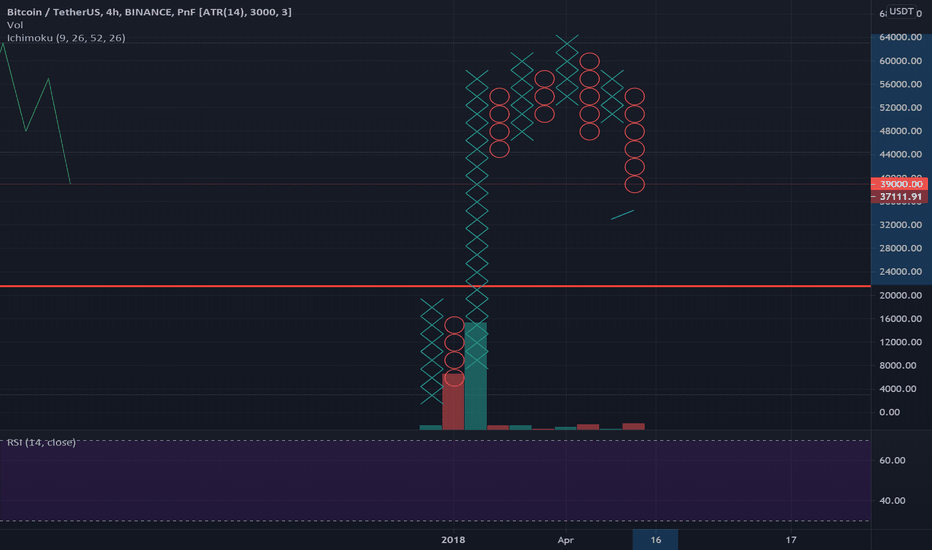Click the 44000.00 price axis label
The width and height of the screenshot is (932, 550).
900,154
